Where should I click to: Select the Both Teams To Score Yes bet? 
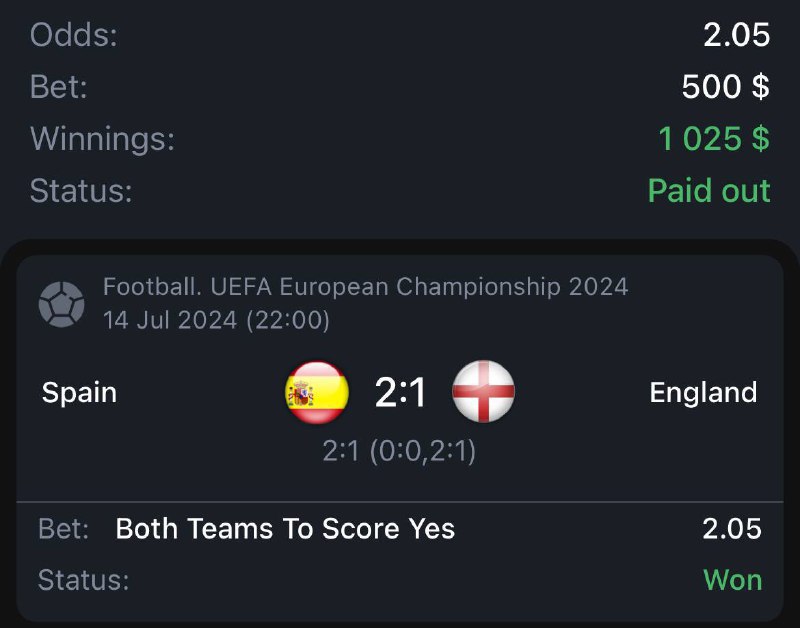point(285,528)
